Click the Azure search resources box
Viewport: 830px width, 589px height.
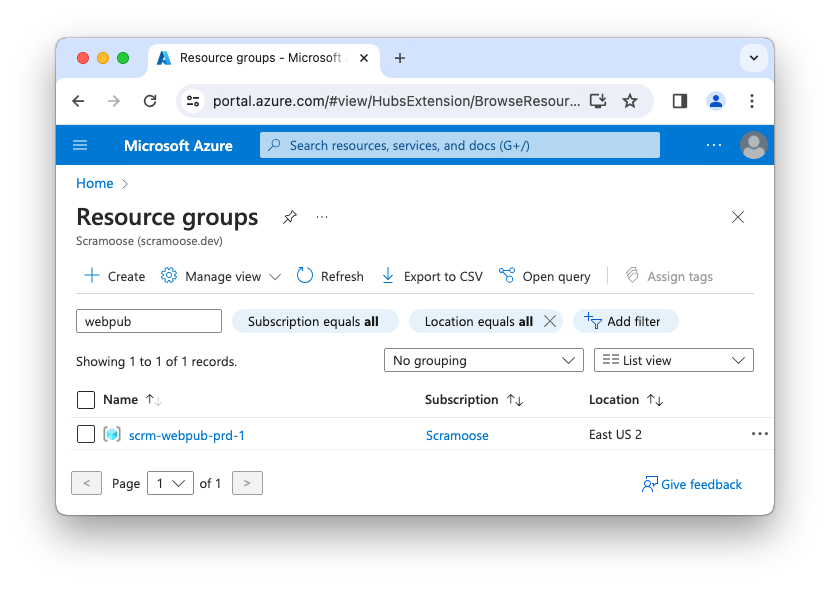click(x=459, y=145)
